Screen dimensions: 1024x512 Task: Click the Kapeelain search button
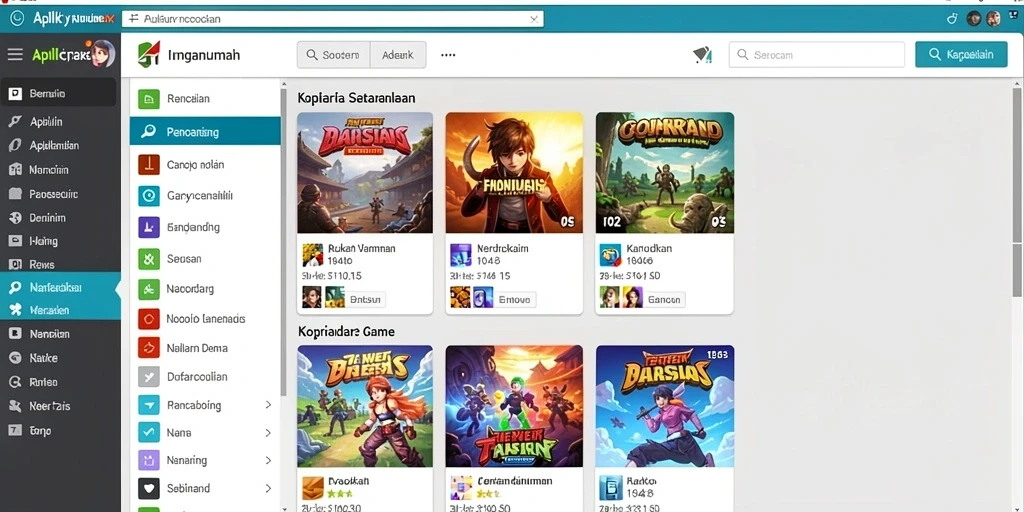[961, 55]
